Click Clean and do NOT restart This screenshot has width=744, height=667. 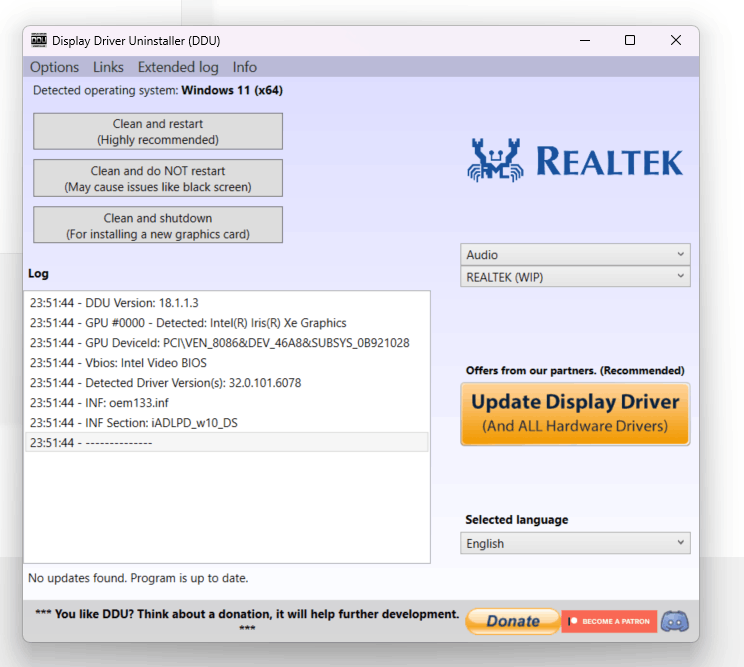coord(158,178)
